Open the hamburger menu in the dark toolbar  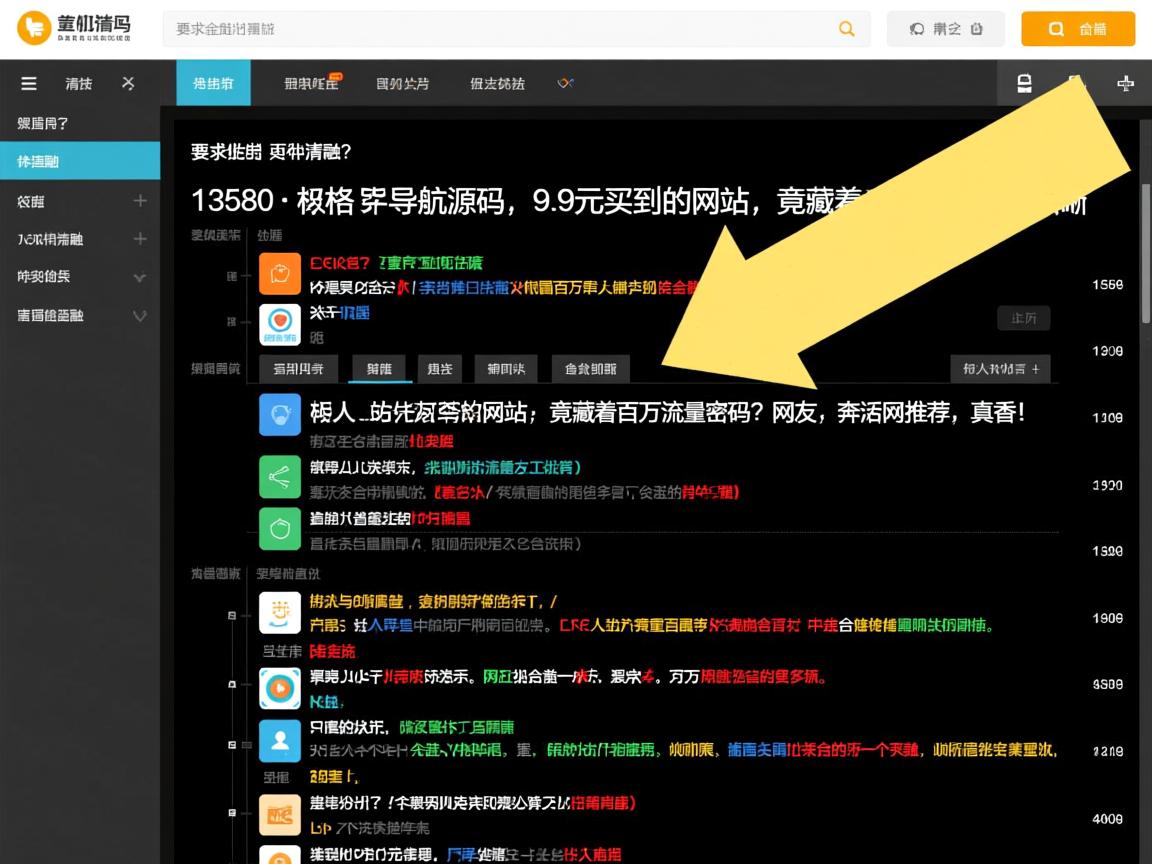(x=28, y=84)
